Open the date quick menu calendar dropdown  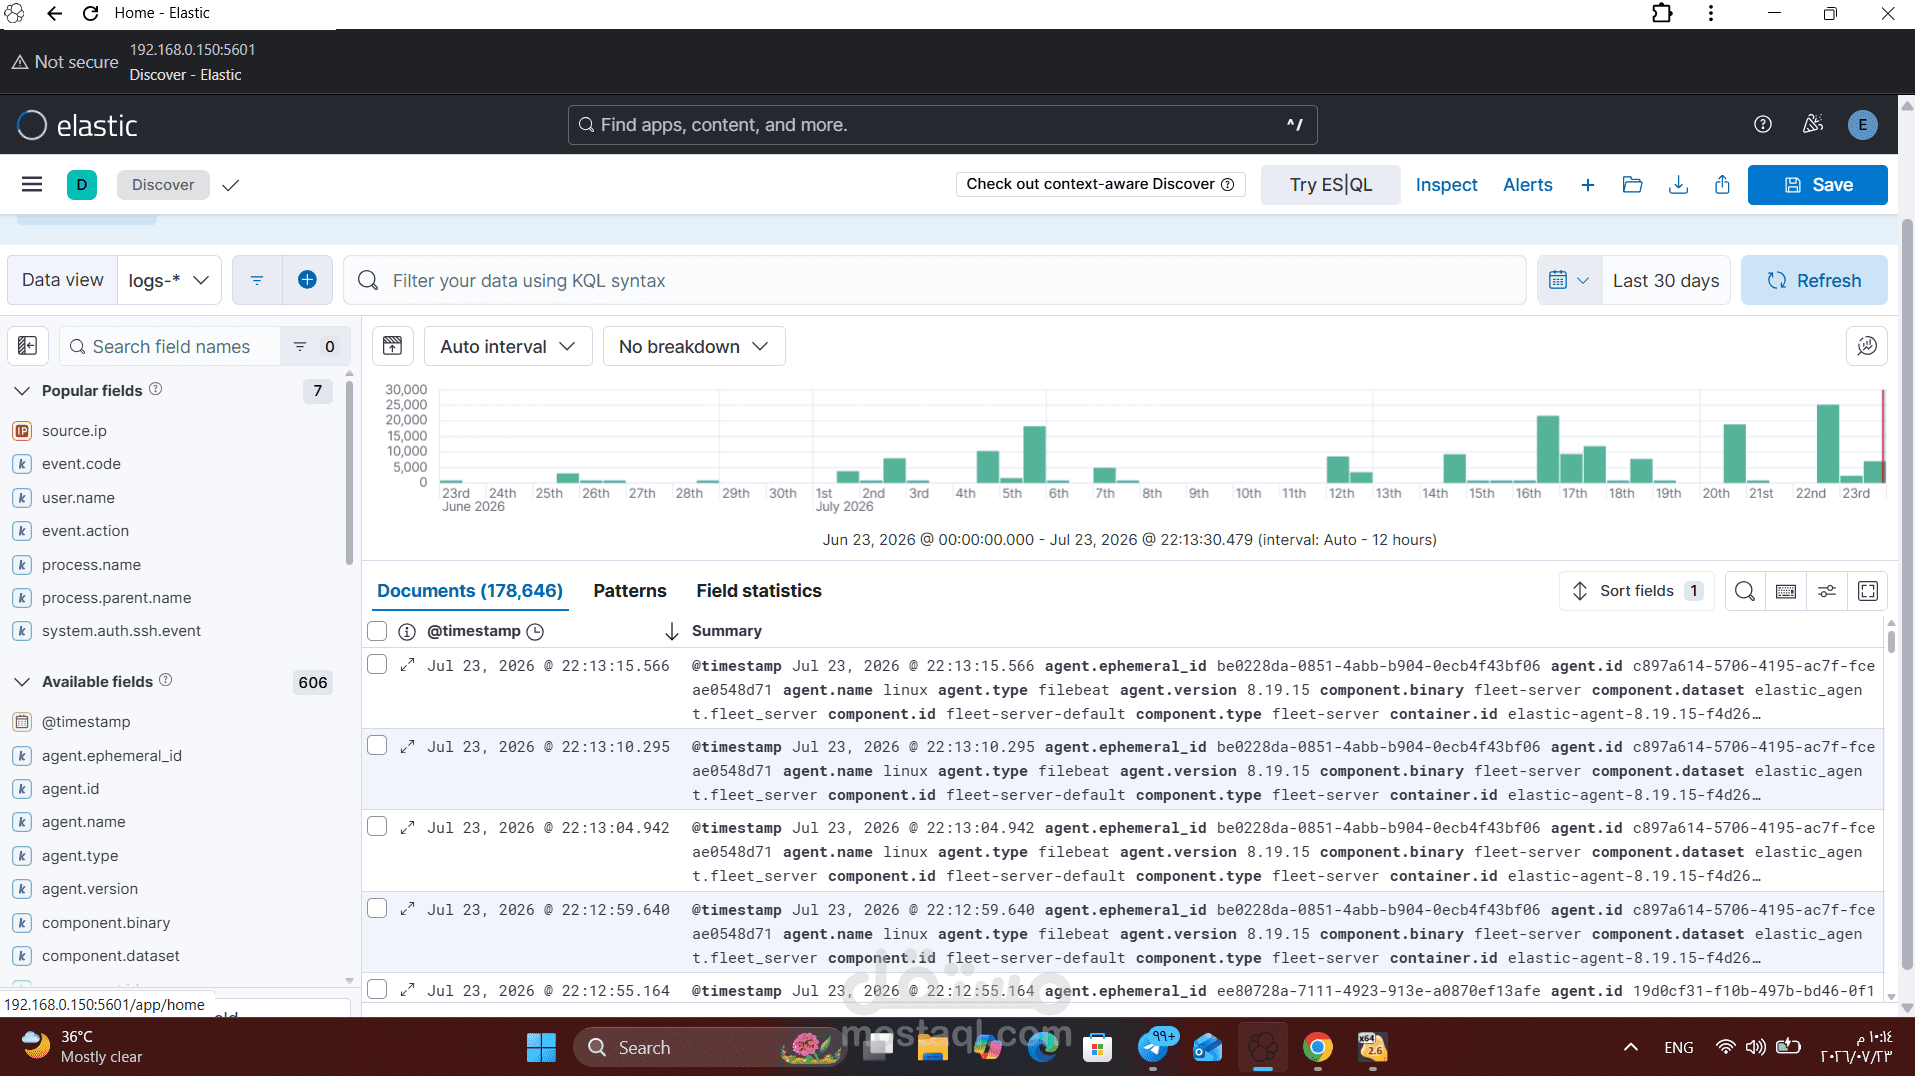click(x=1569, y=280)
